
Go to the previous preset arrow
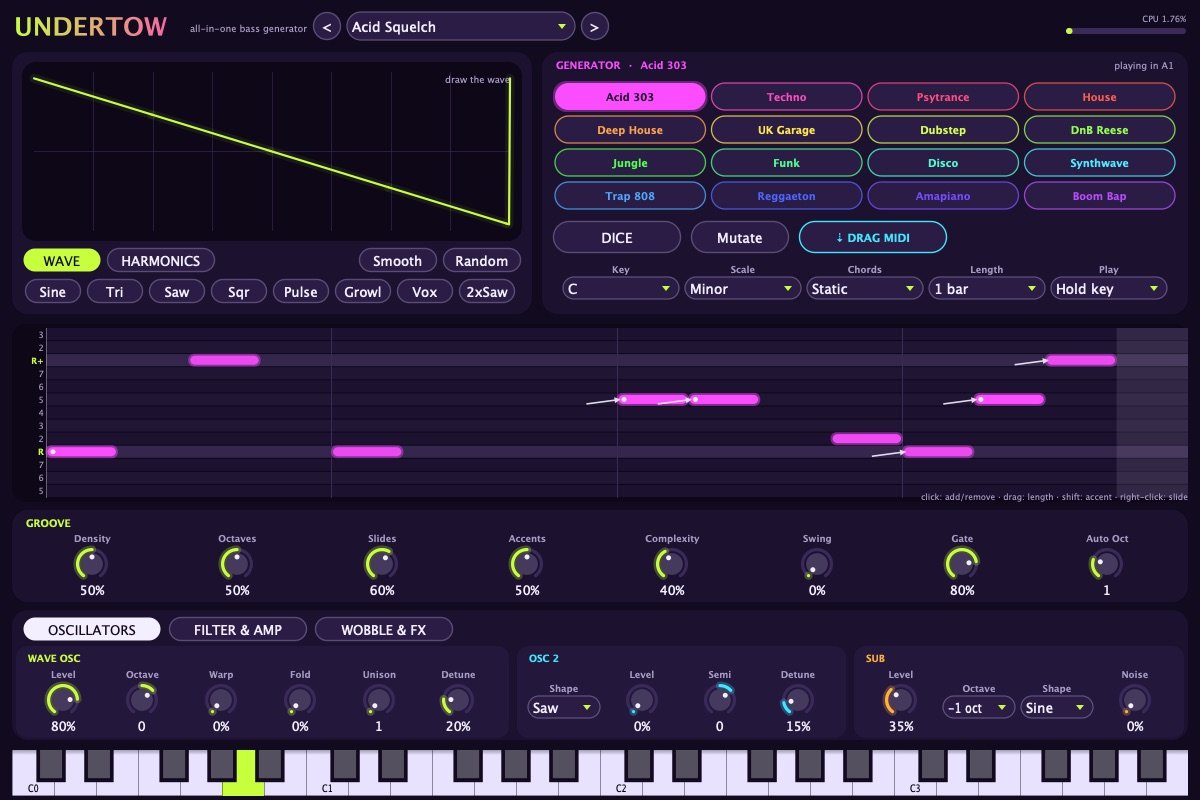click(327, 27)
